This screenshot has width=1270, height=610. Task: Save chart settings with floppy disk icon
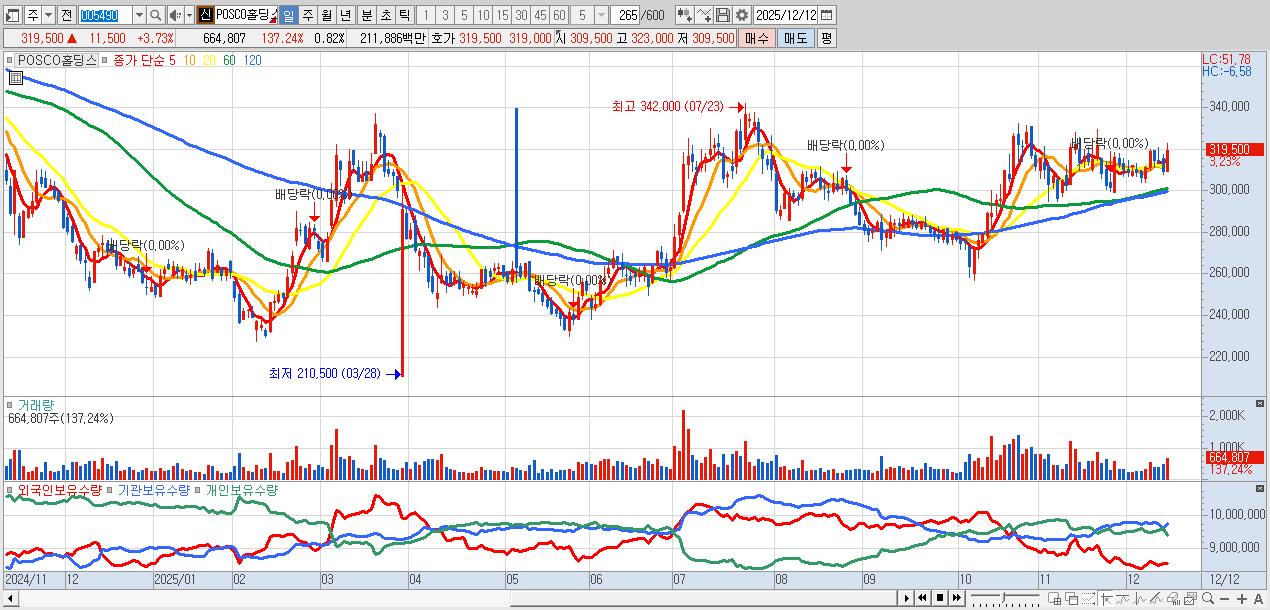(x=723, y=15)
